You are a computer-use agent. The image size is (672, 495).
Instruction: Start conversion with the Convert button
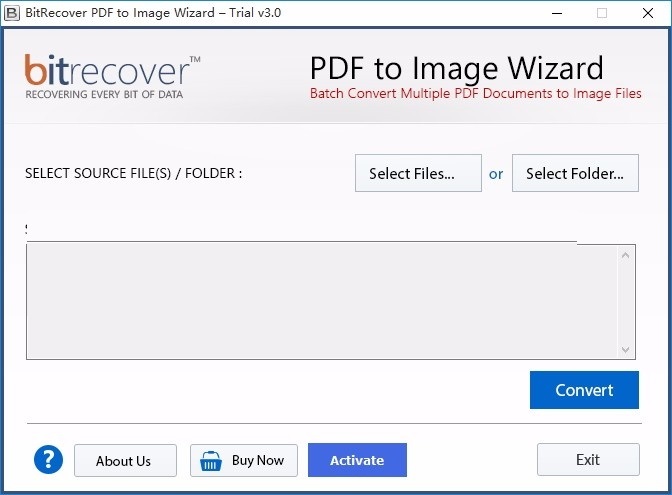[x=584, y=390]
